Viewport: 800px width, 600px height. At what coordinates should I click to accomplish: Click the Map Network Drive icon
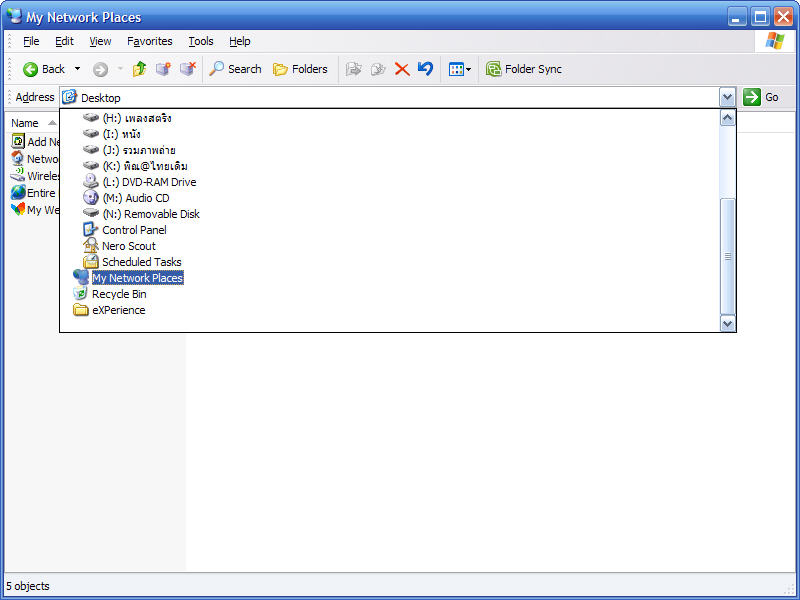click(x=163, y=69)
